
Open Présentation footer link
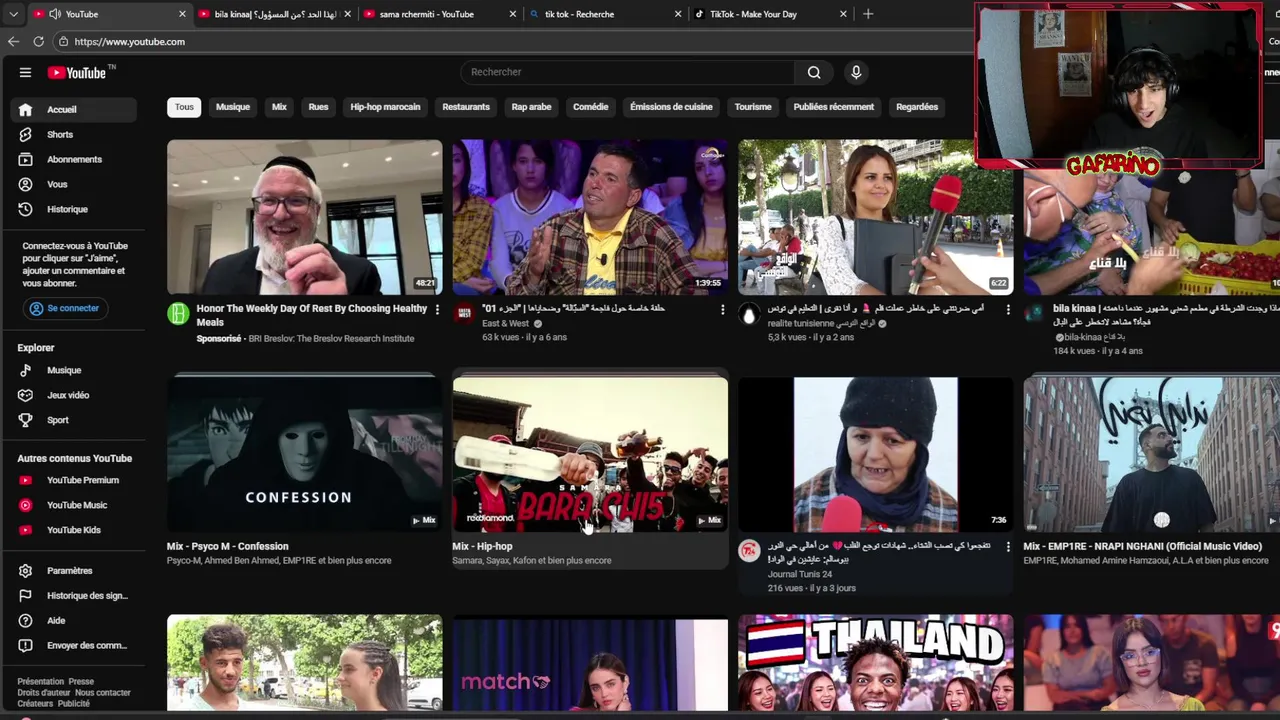[40, 681]
